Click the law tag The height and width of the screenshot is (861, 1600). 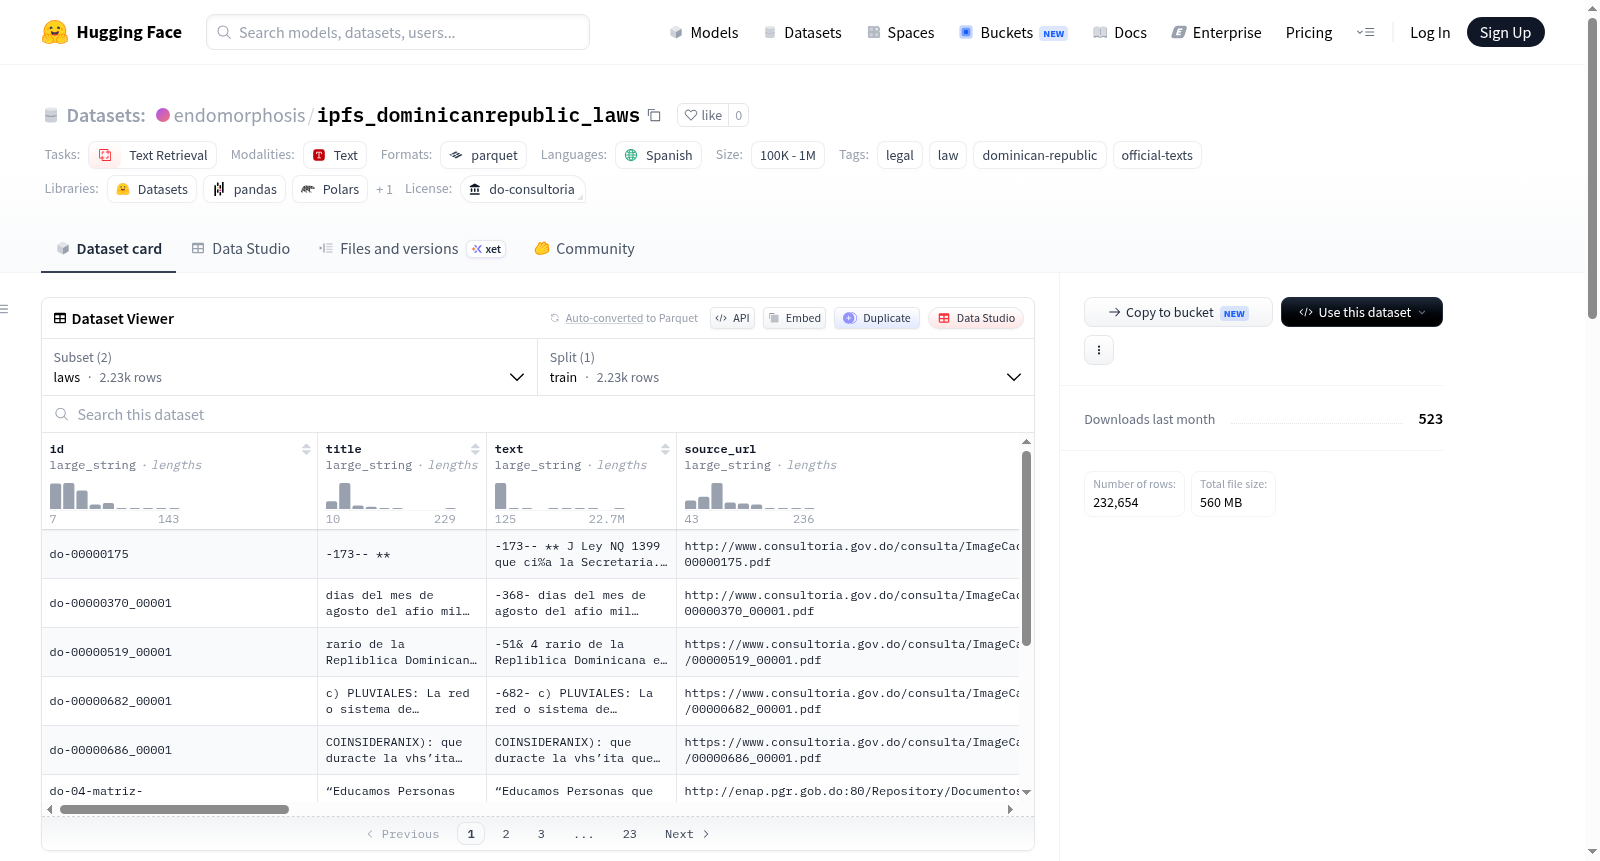click(948, 155)
